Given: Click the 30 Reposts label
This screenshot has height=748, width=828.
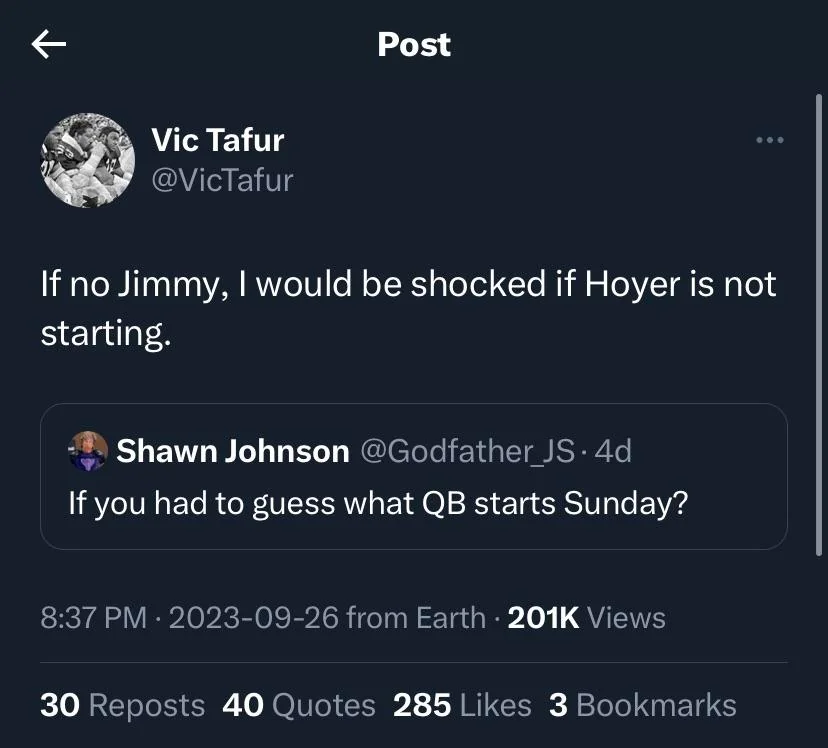Looking at the screenshot, I should click(122, 705).
